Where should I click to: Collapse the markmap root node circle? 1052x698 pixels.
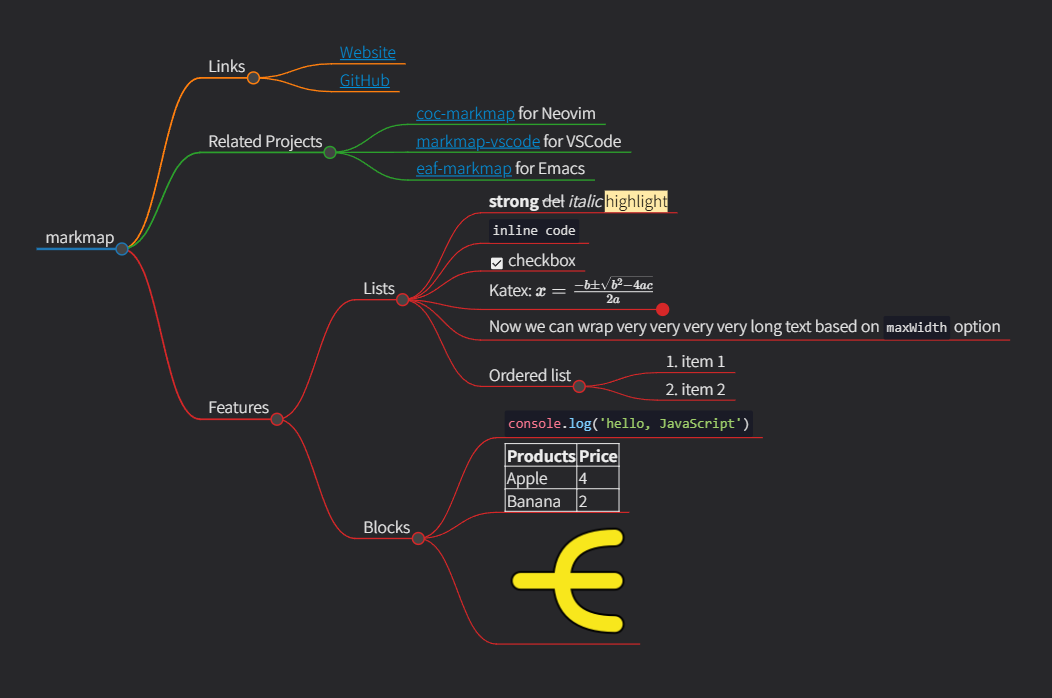122,249
